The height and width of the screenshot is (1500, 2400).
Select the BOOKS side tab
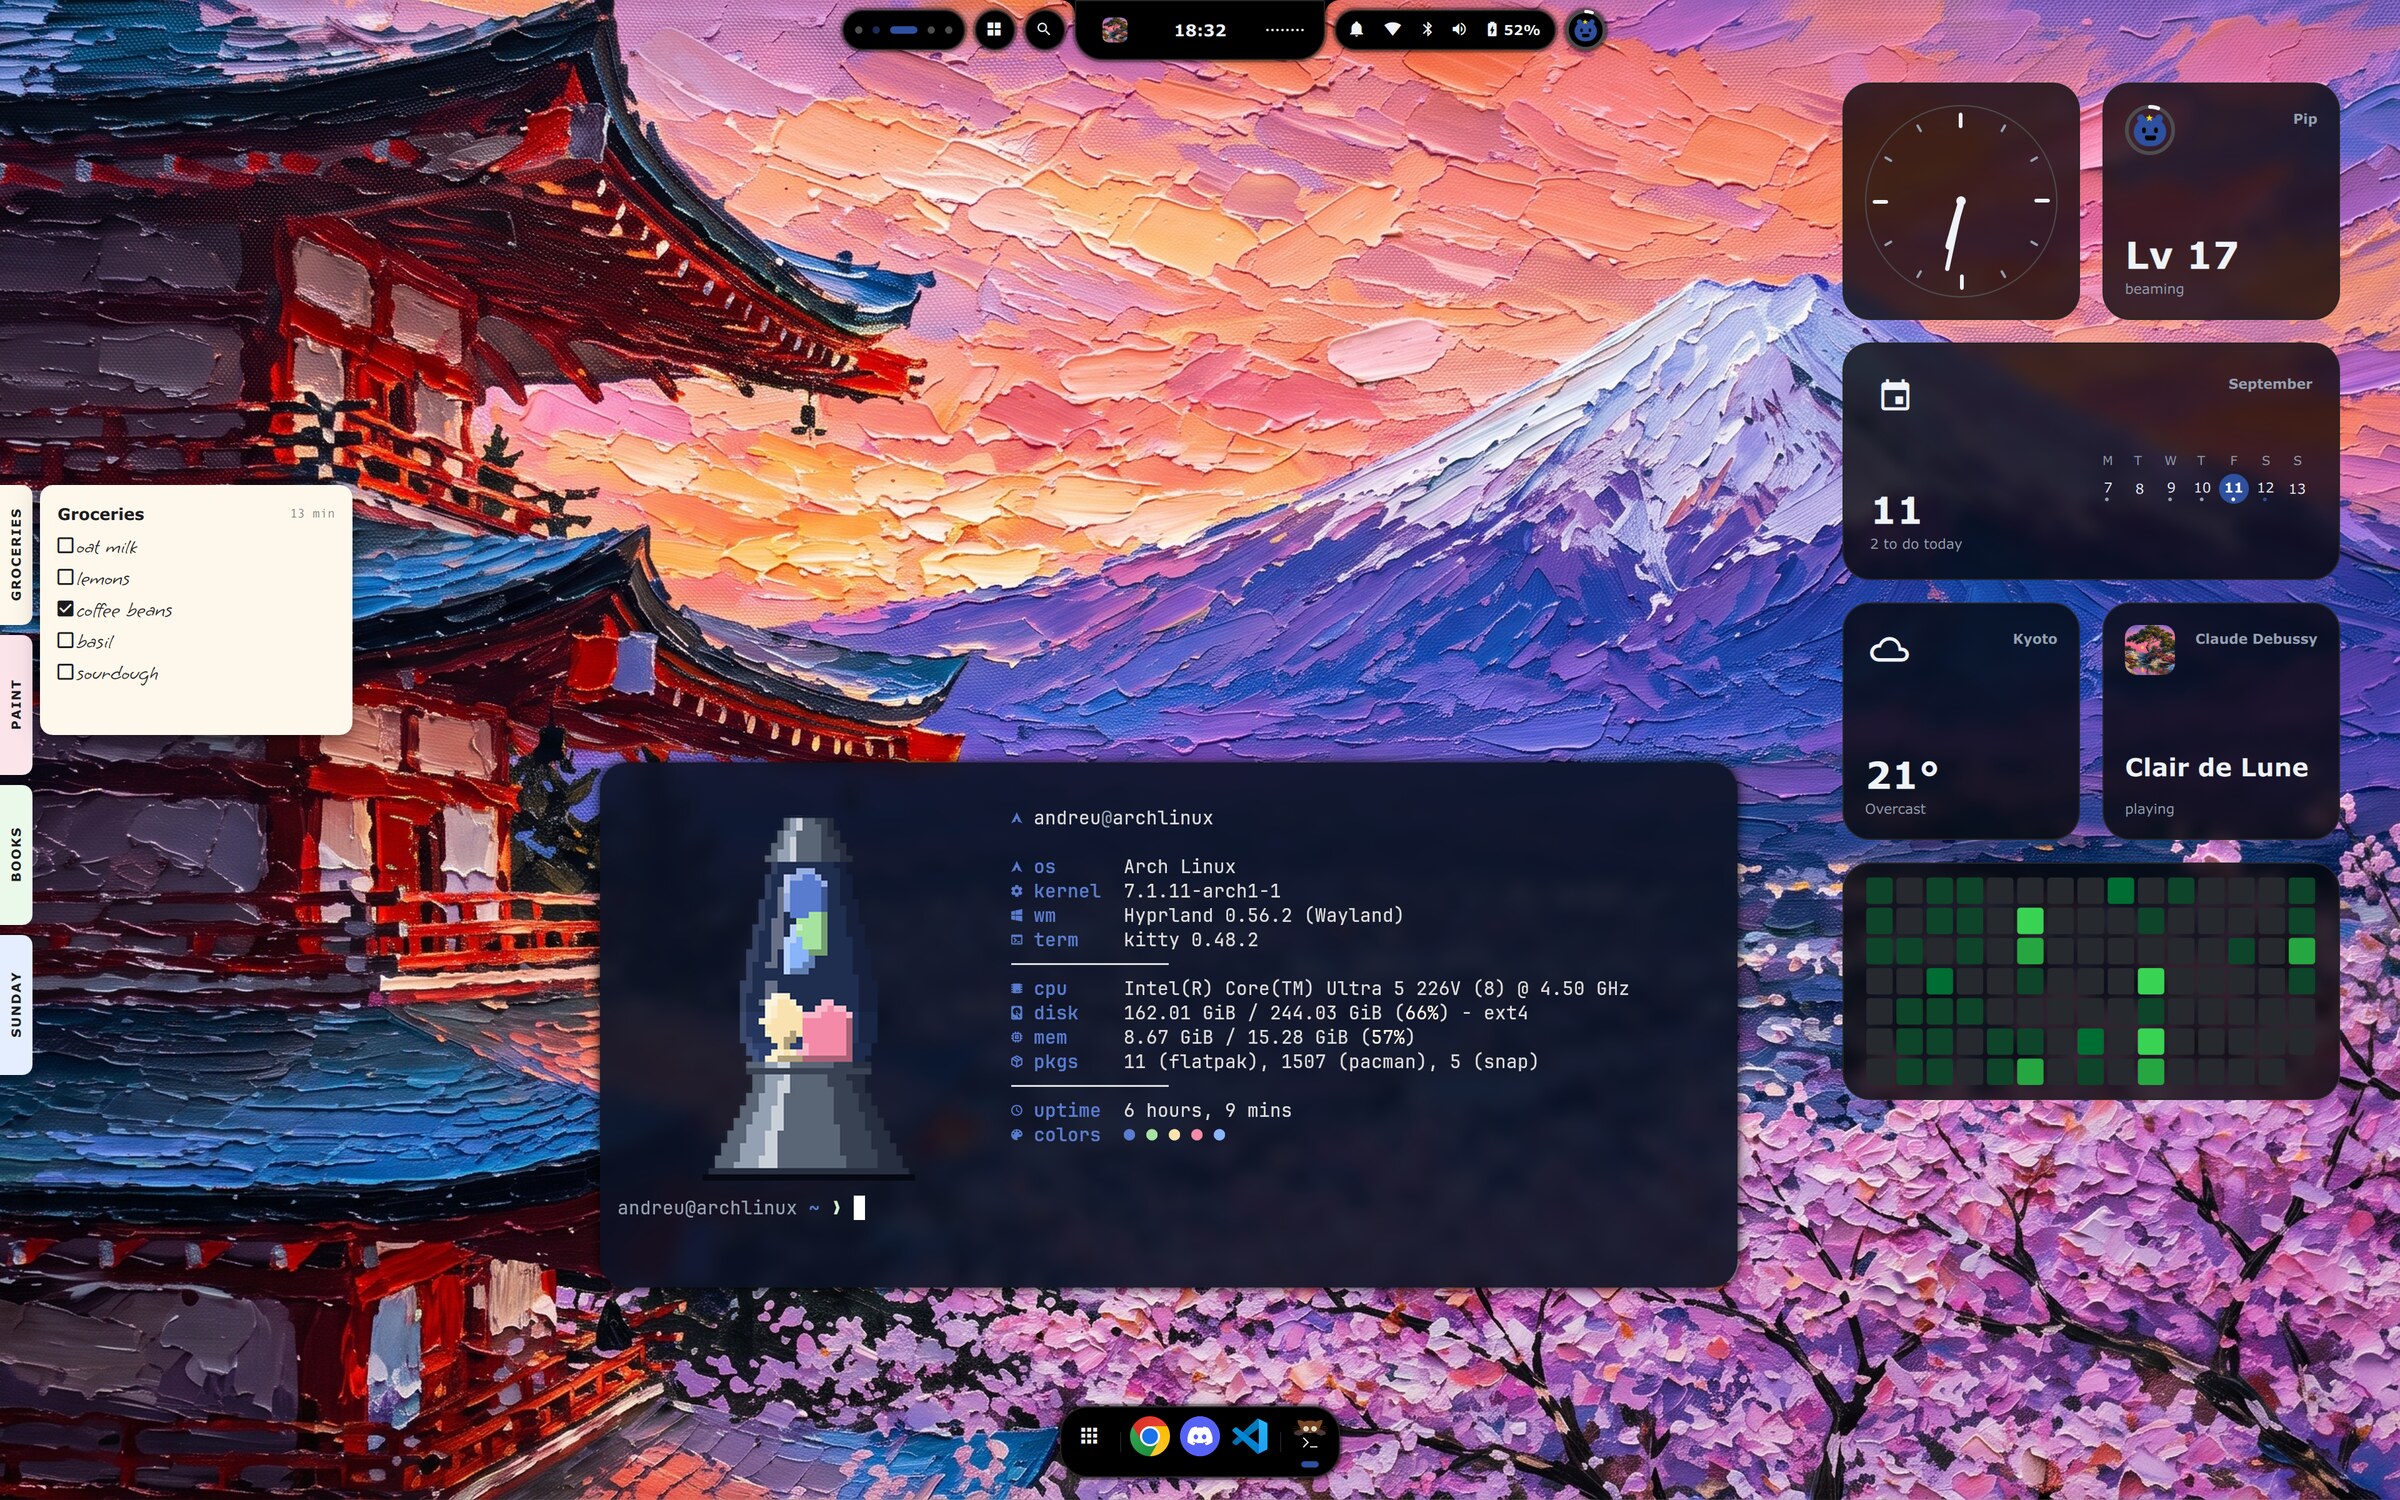pos(15,854)
